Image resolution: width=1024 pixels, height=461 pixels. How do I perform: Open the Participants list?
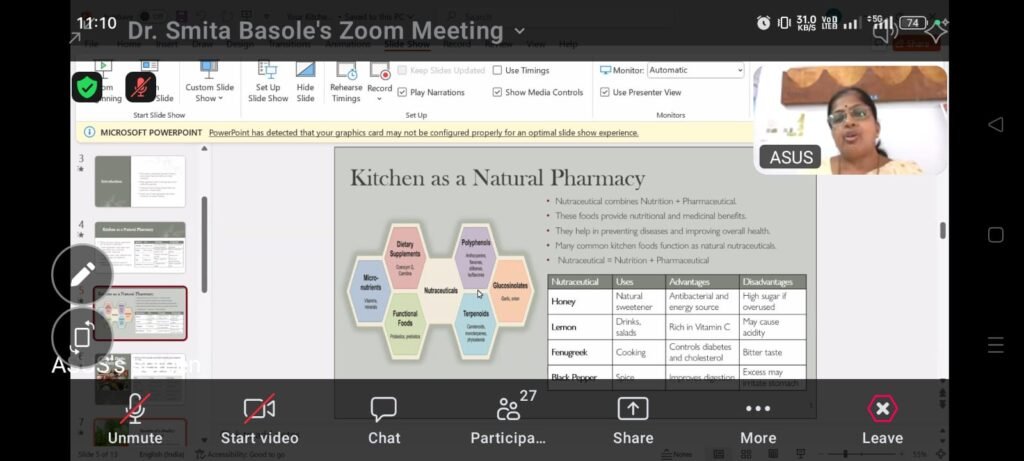tap(508, 419)
